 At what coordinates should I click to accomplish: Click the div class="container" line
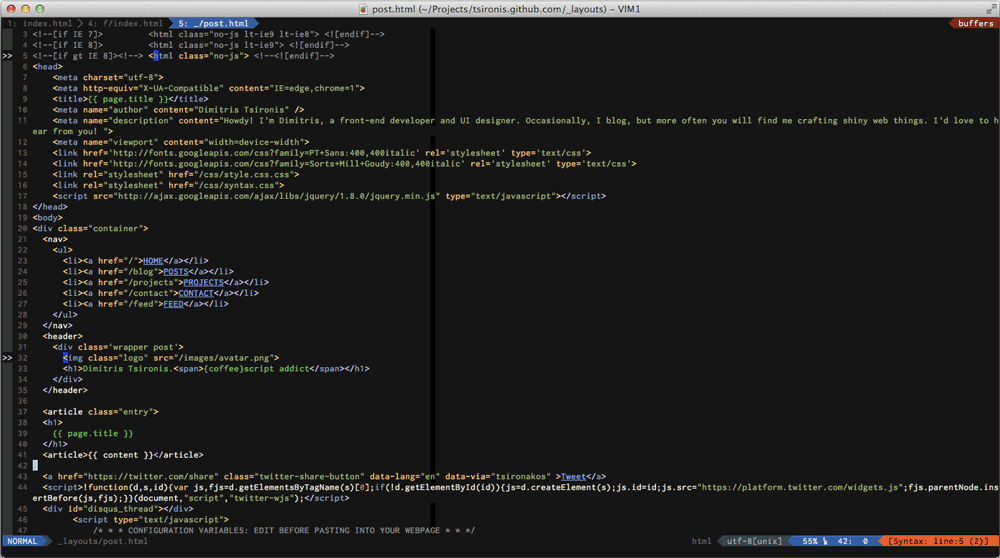pos(91,229)
